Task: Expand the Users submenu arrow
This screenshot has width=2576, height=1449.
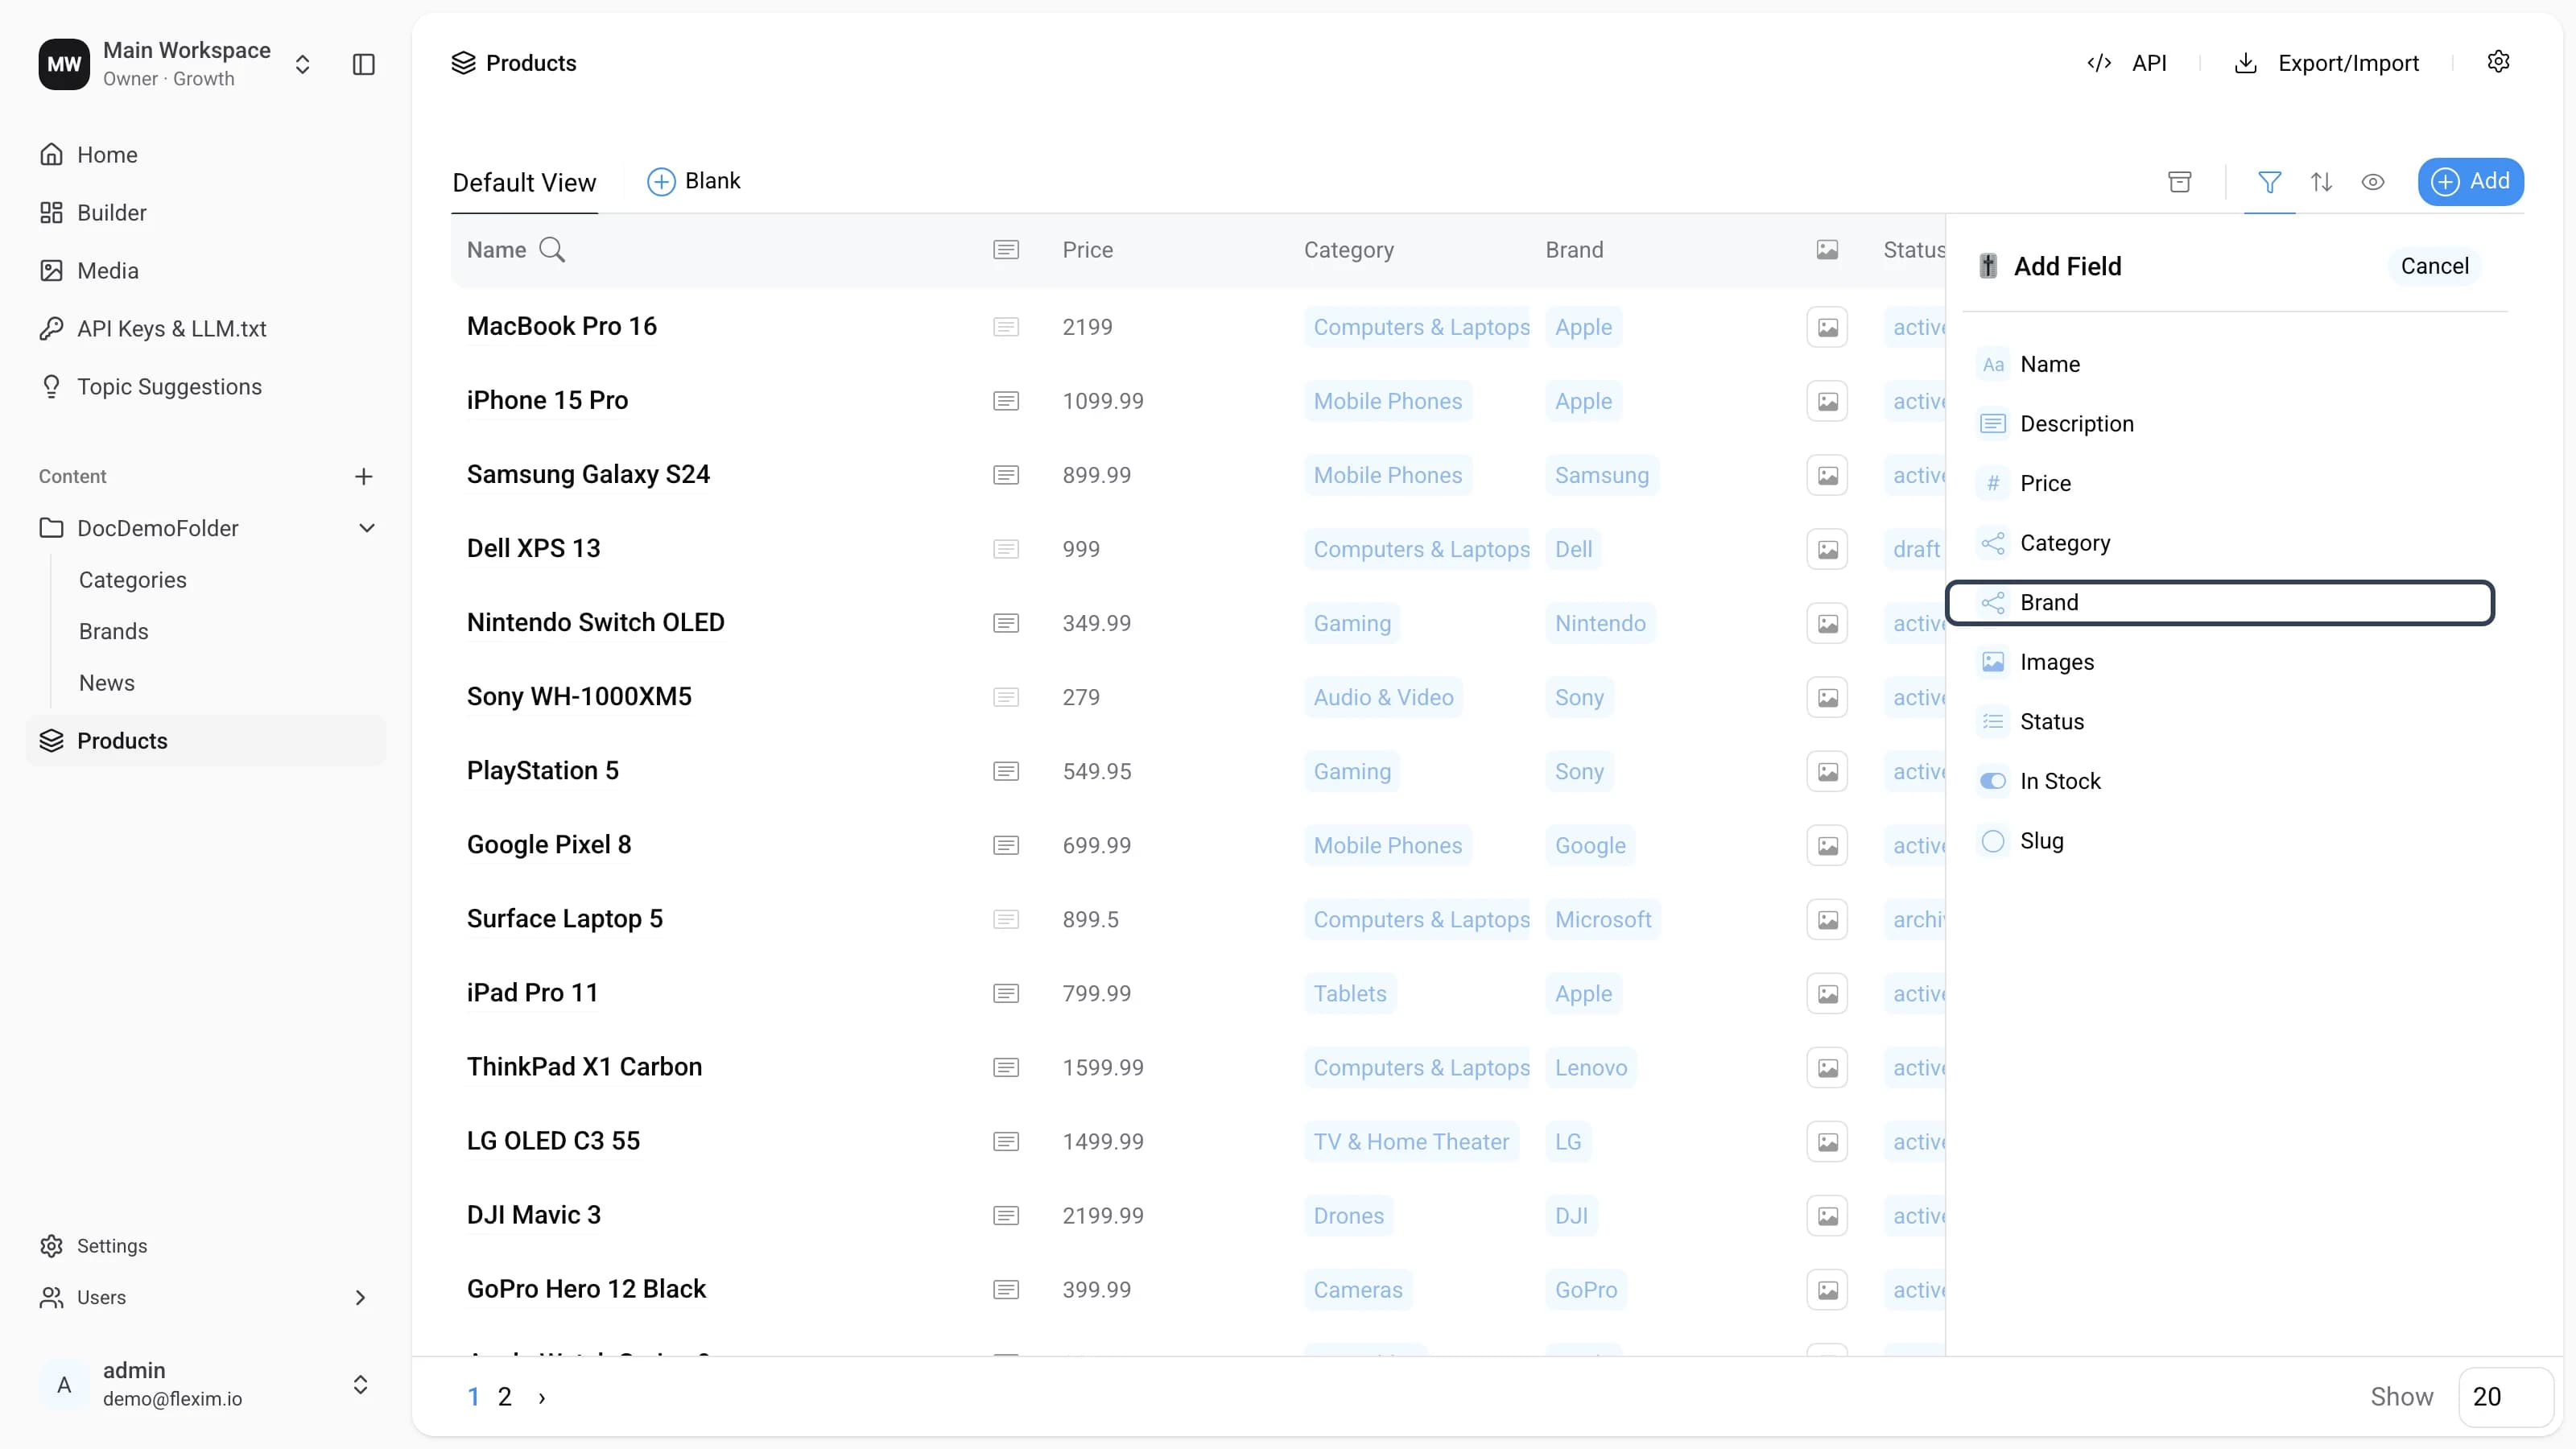Action: [x=360, y=1298]
